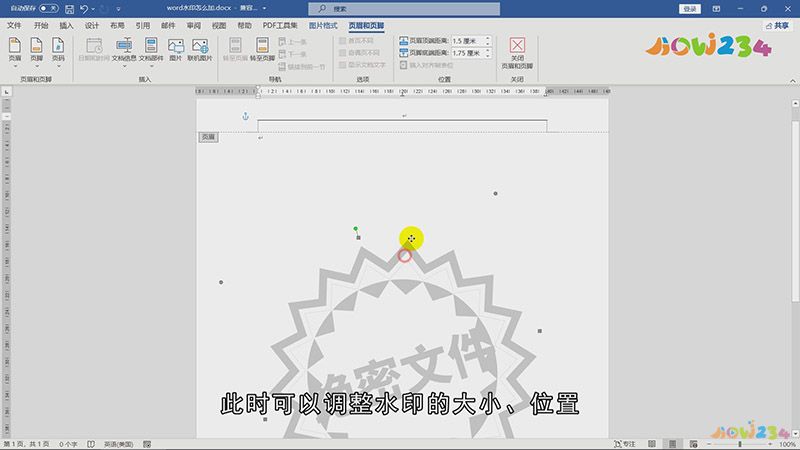Click the macro recording icon in status bar
800x450 pixels.
coord(147,444)
